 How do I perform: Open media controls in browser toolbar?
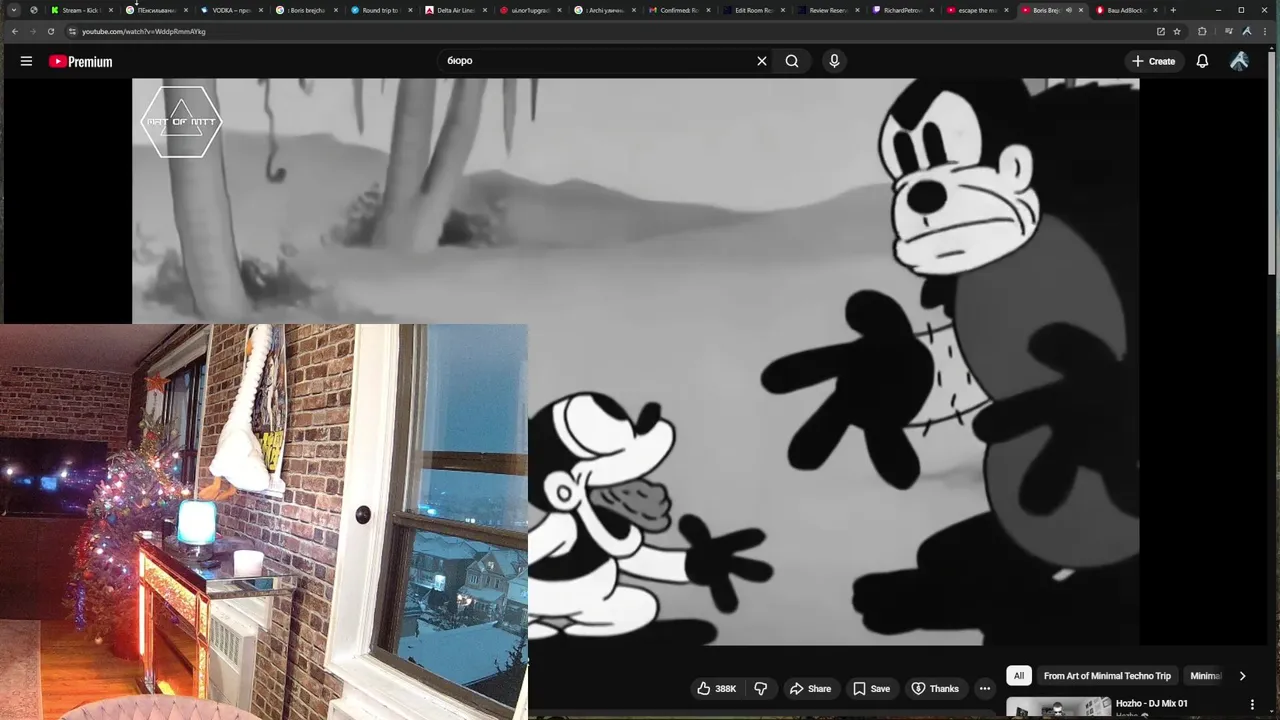pos(1229,31)
